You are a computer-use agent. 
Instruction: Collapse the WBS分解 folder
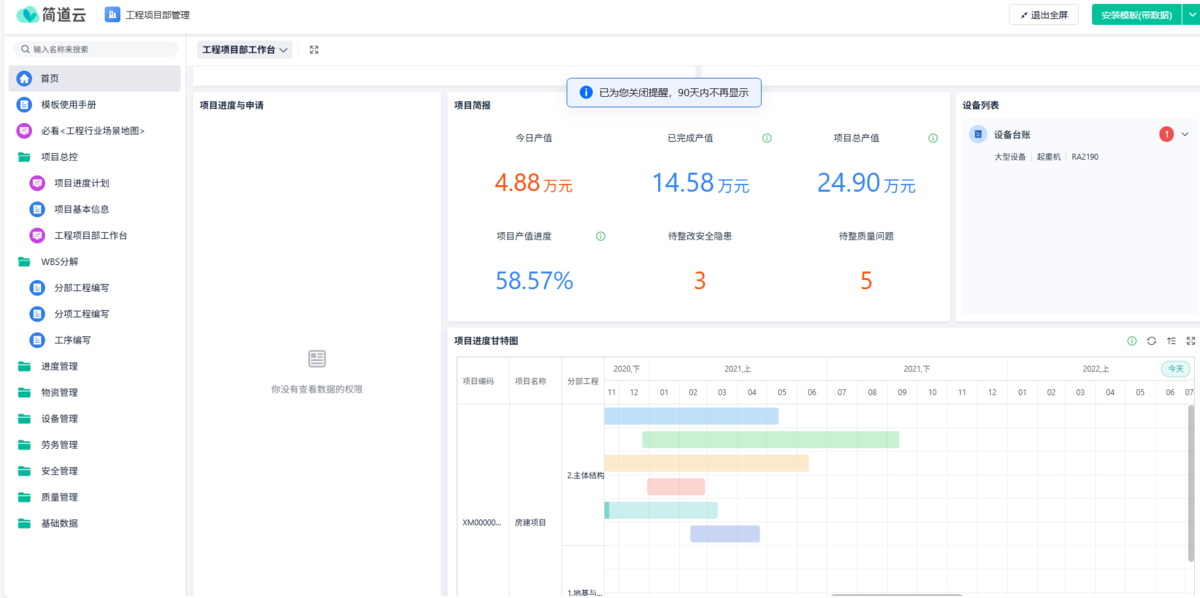coord(59,261)
